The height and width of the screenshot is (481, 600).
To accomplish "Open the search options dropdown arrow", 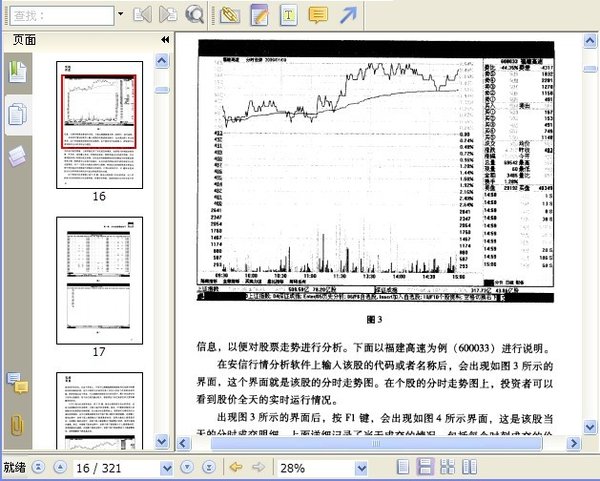I will (121, 14).
